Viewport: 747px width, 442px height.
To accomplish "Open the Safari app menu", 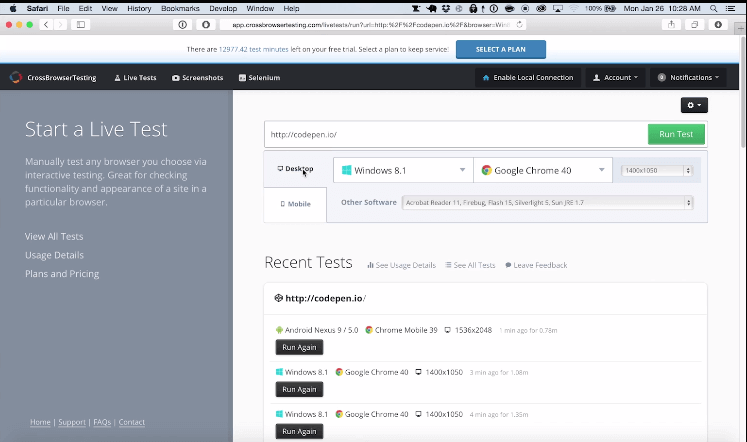I will 37,9.
